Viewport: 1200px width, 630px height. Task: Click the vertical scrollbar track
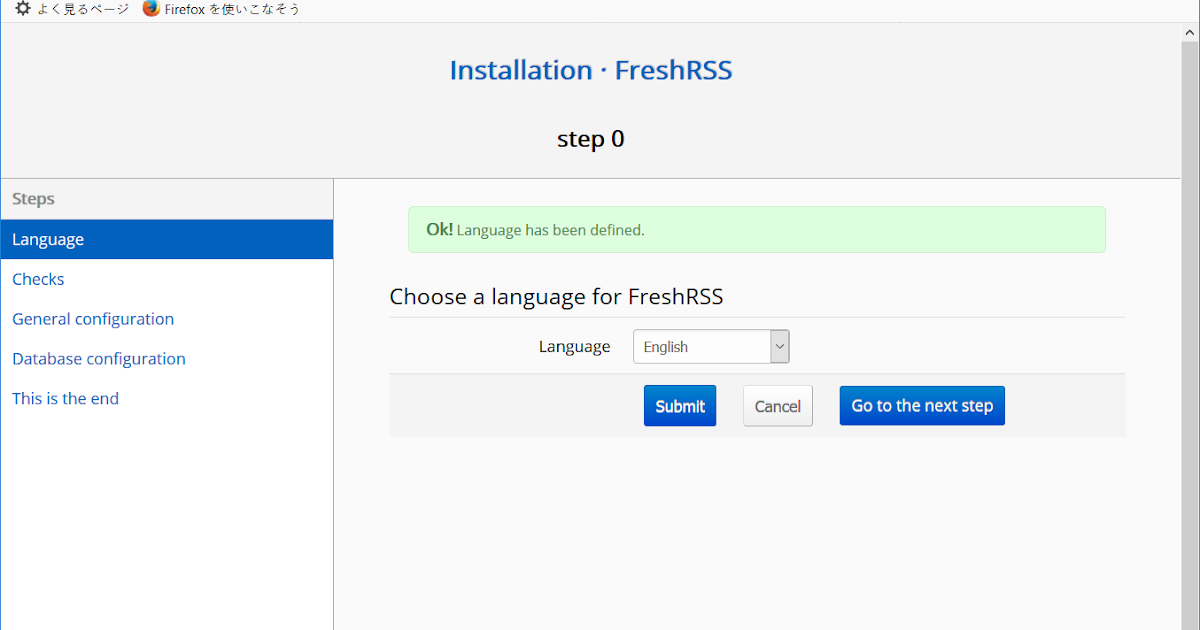(1190, 400)
